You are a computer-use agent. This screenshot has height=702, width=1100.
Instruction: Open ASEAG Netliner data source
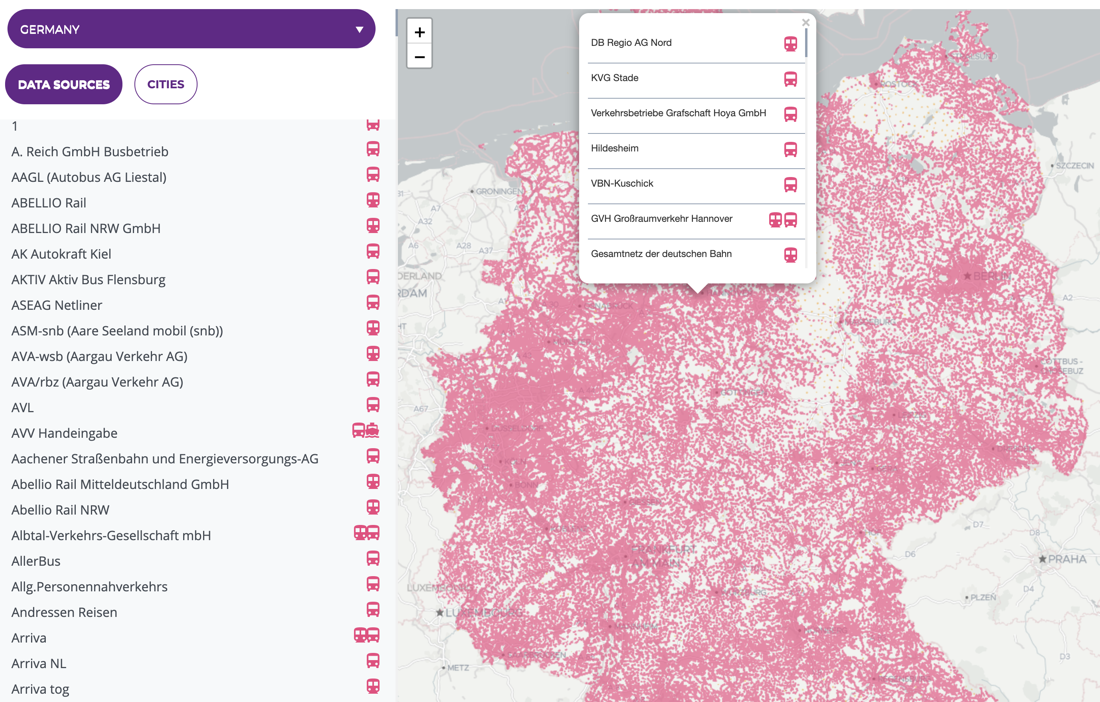[57, 305]
